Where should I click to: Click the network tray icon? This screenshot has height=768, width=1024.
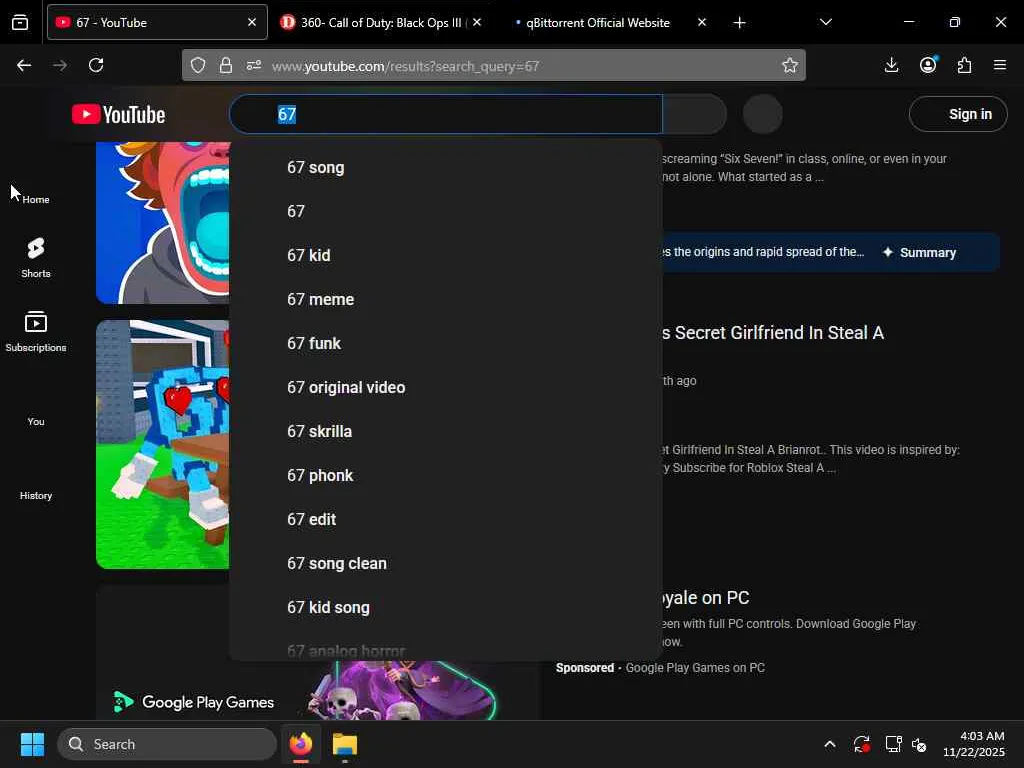893,744
